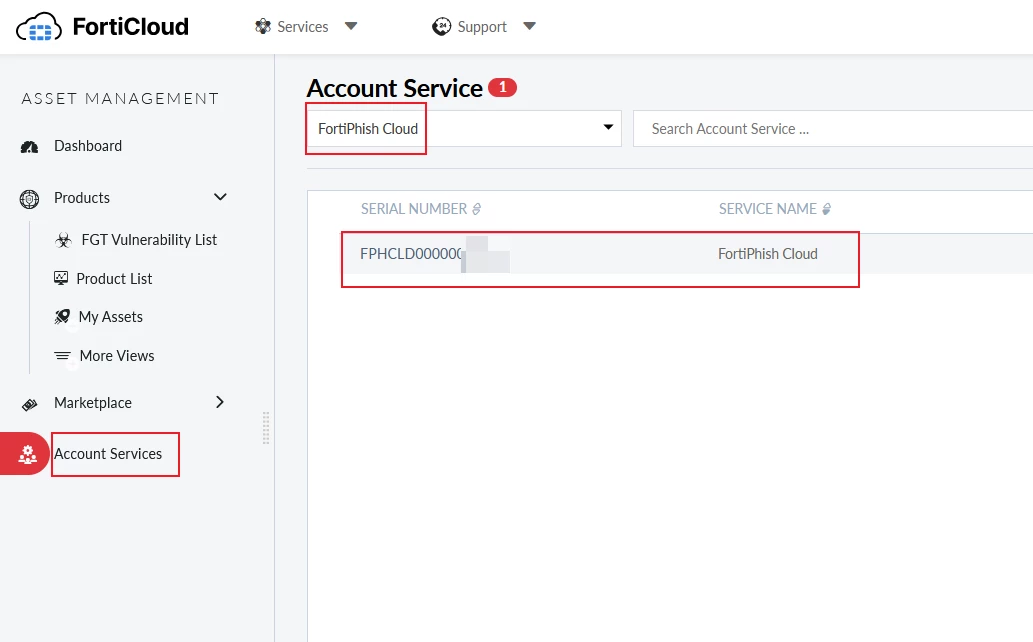
Task: Select Products in the sidebar
Action: pyautogui.click(x=82, y=198)
